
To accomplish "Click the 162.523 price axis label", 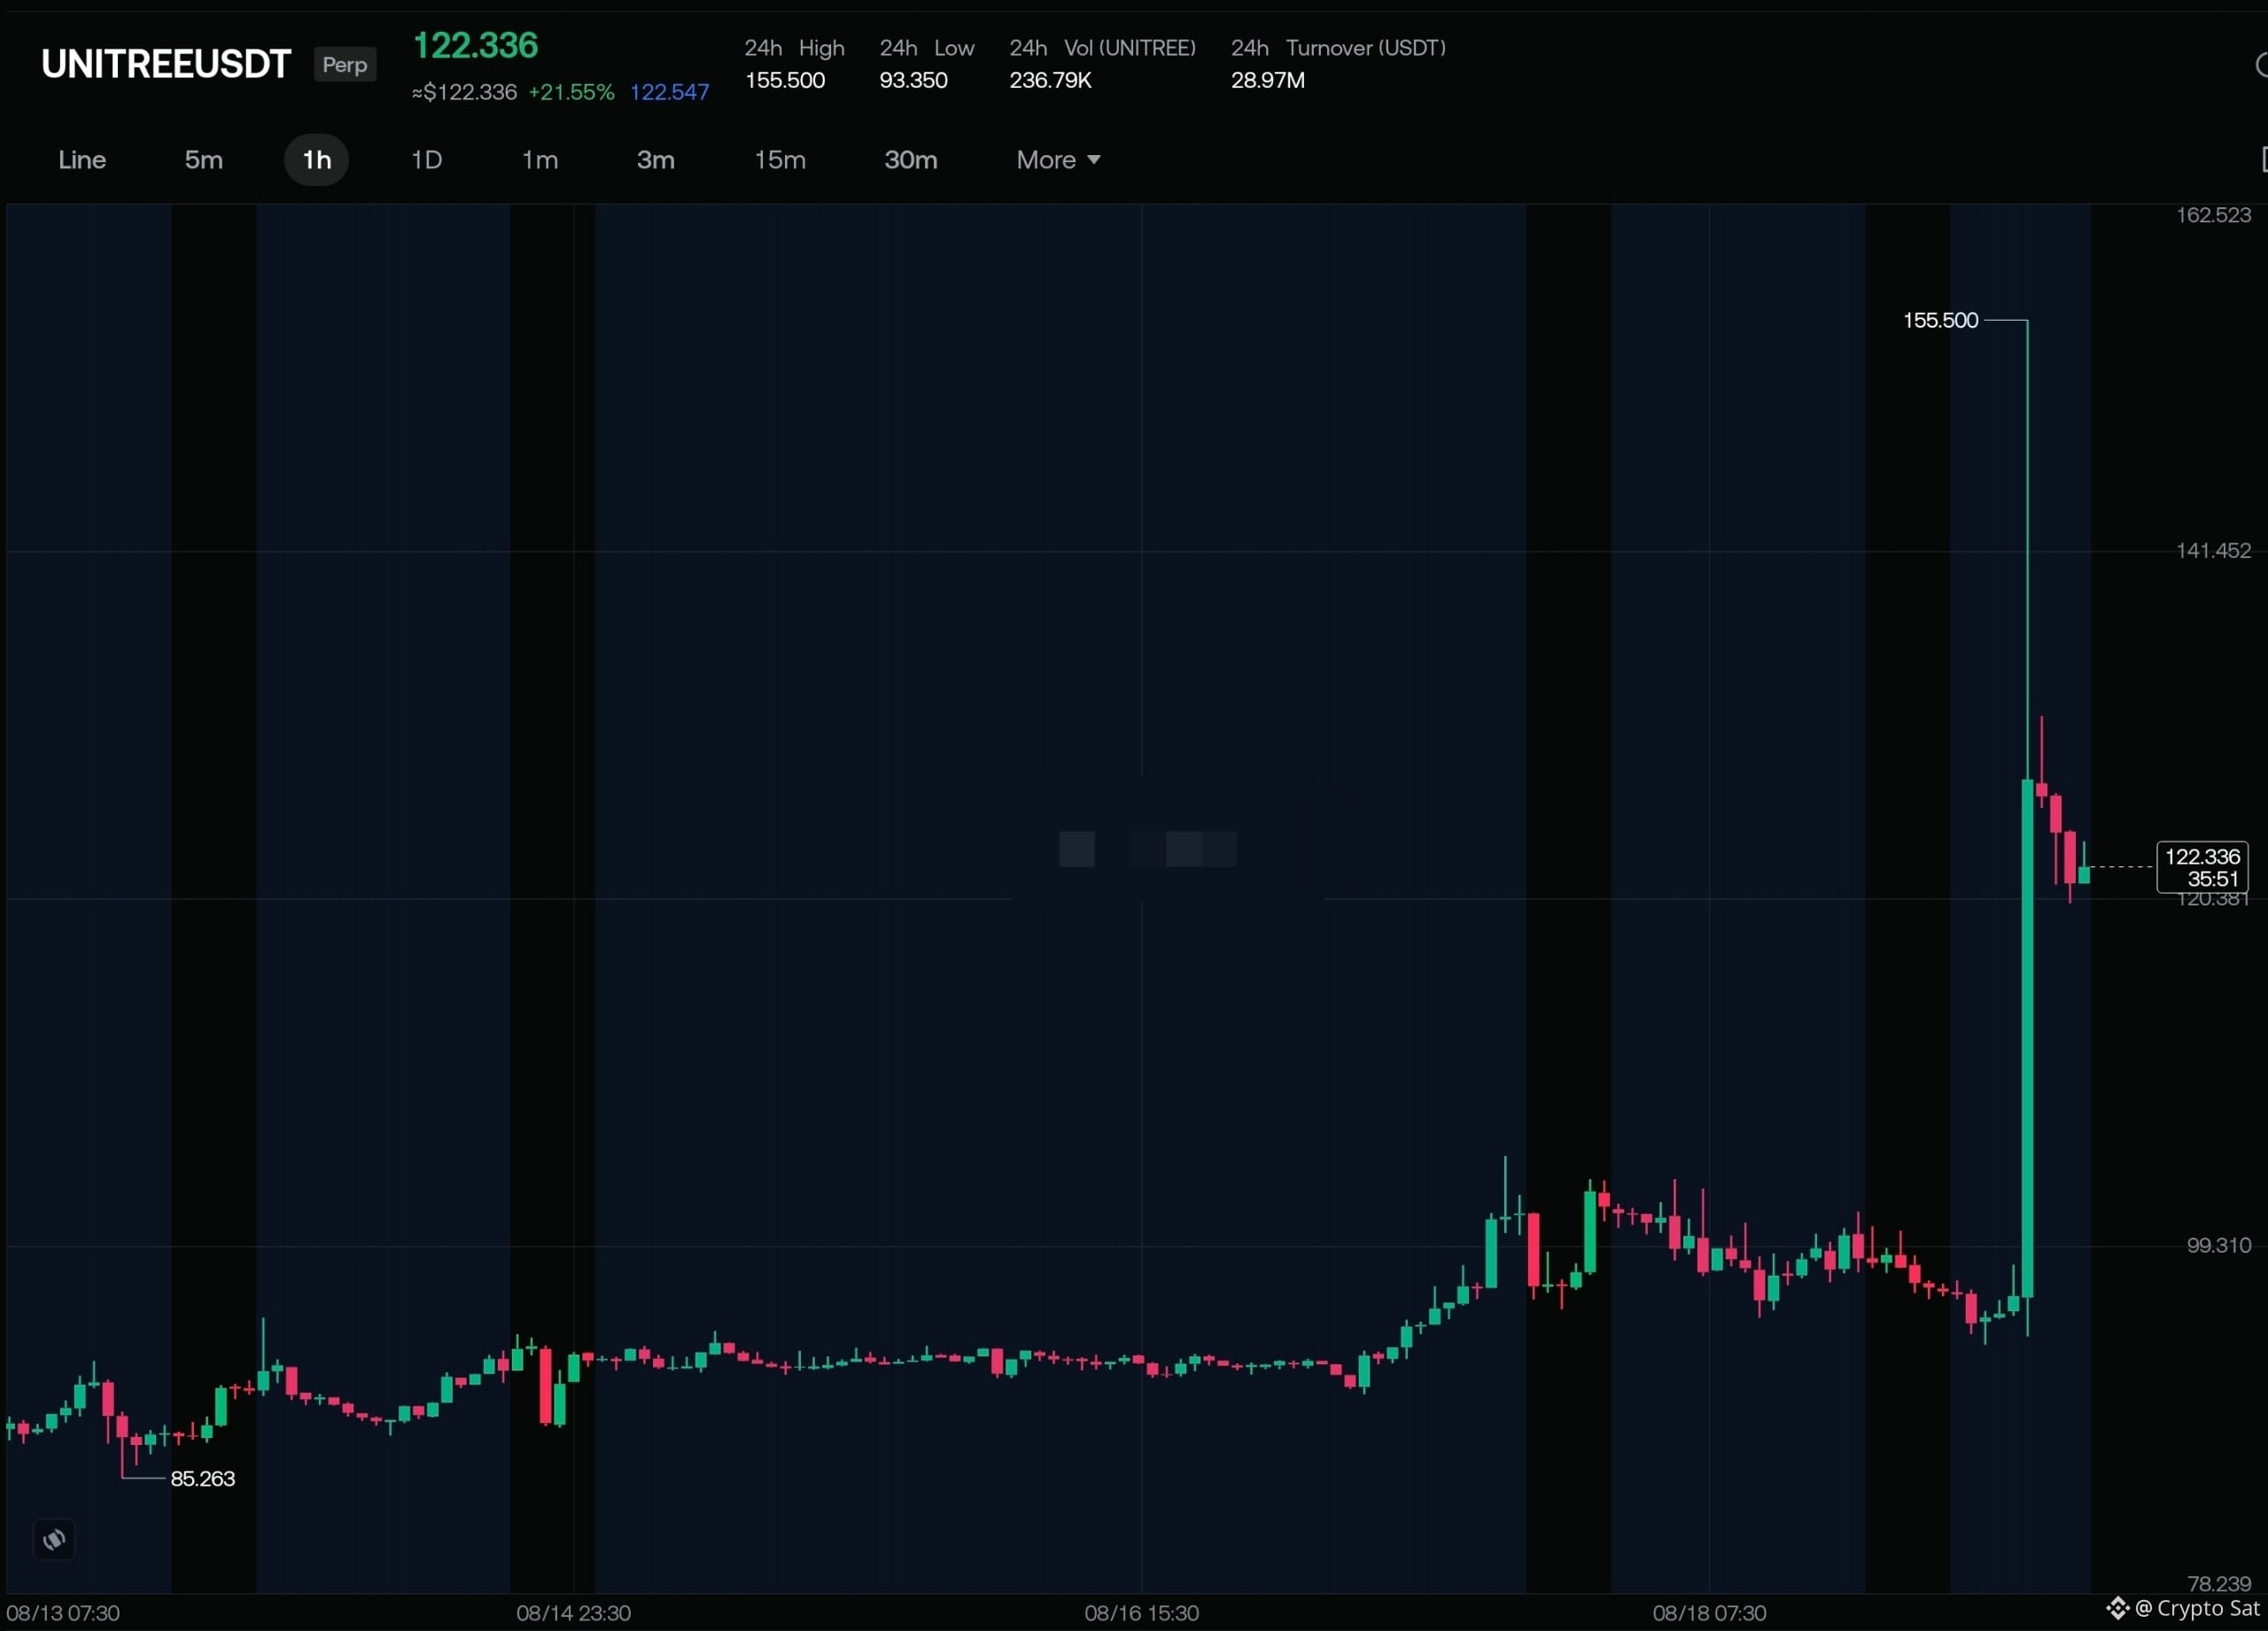I will coord(2213,215).
